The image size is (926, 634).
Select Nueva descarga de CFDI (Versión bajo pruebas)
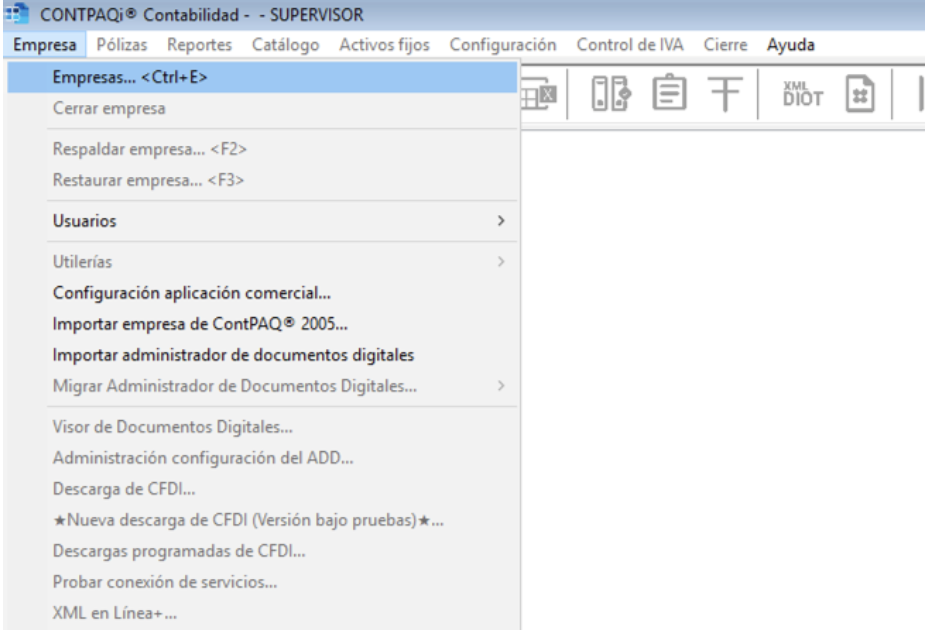262,520
